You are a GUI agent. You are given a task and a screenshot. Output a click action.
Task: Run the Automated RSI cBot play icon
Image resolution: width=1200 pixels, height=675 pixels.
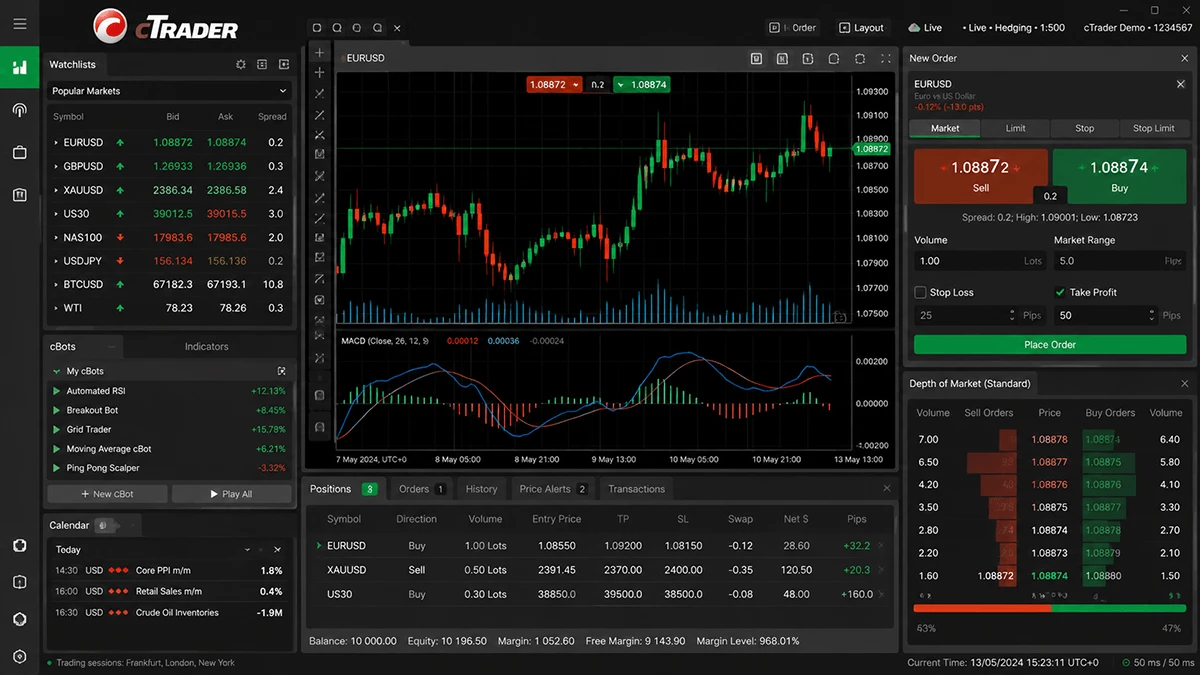57,391
